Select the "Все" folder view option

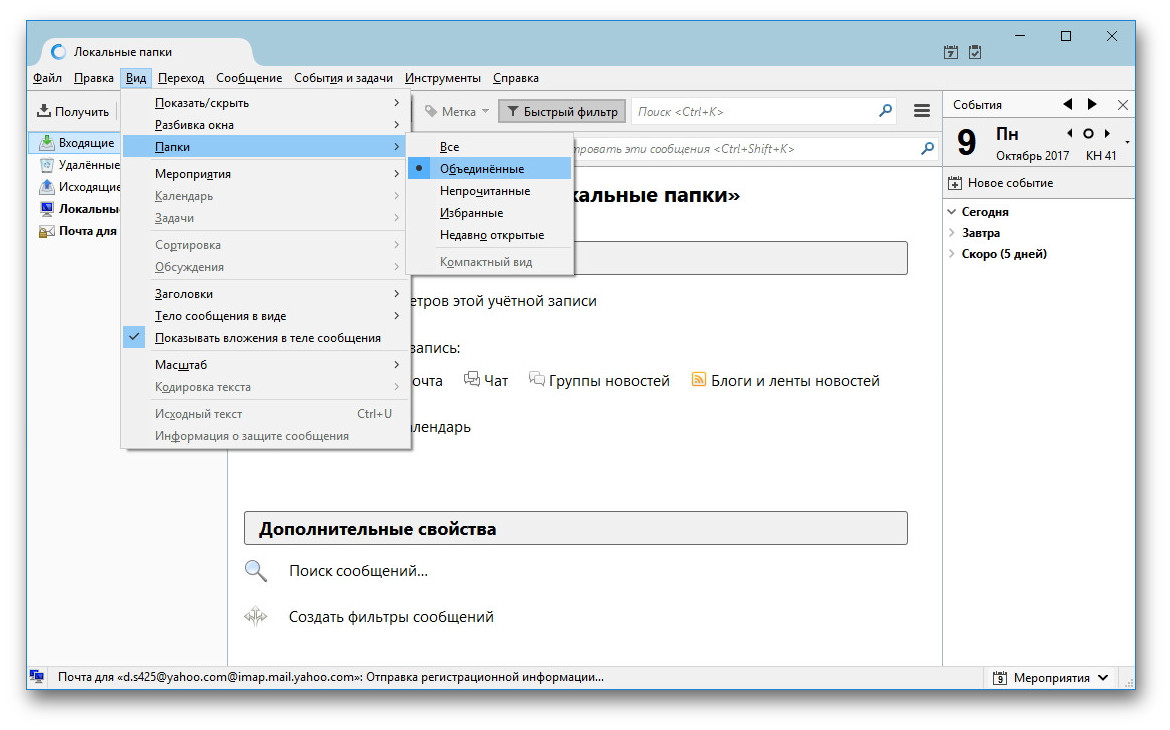450,147
